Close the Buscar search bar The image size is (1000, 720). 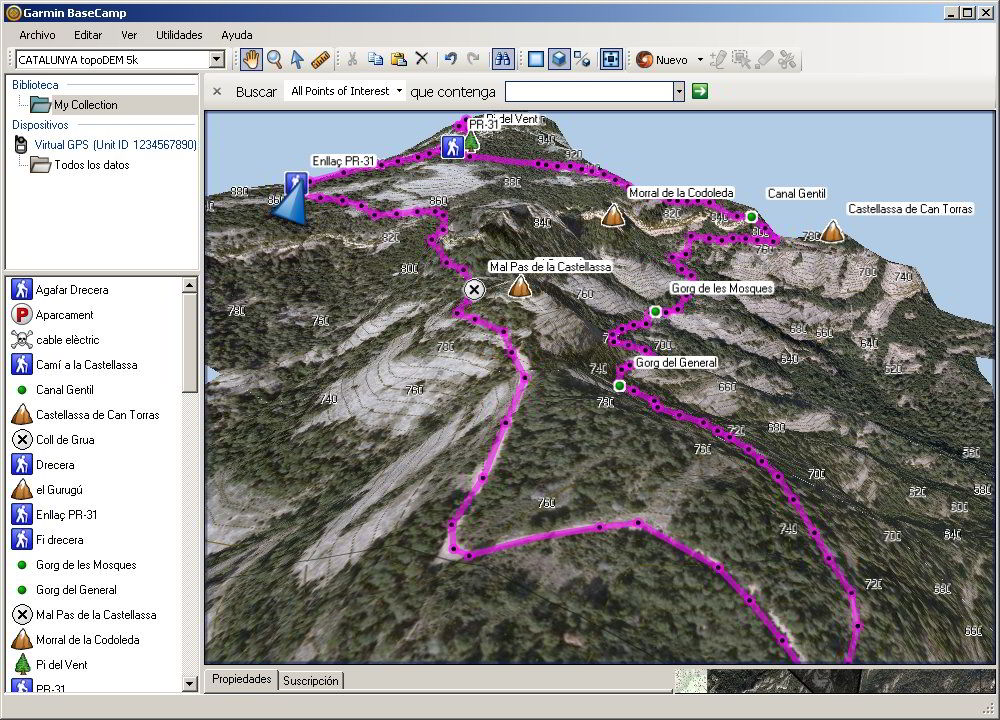tap(216, 91)
